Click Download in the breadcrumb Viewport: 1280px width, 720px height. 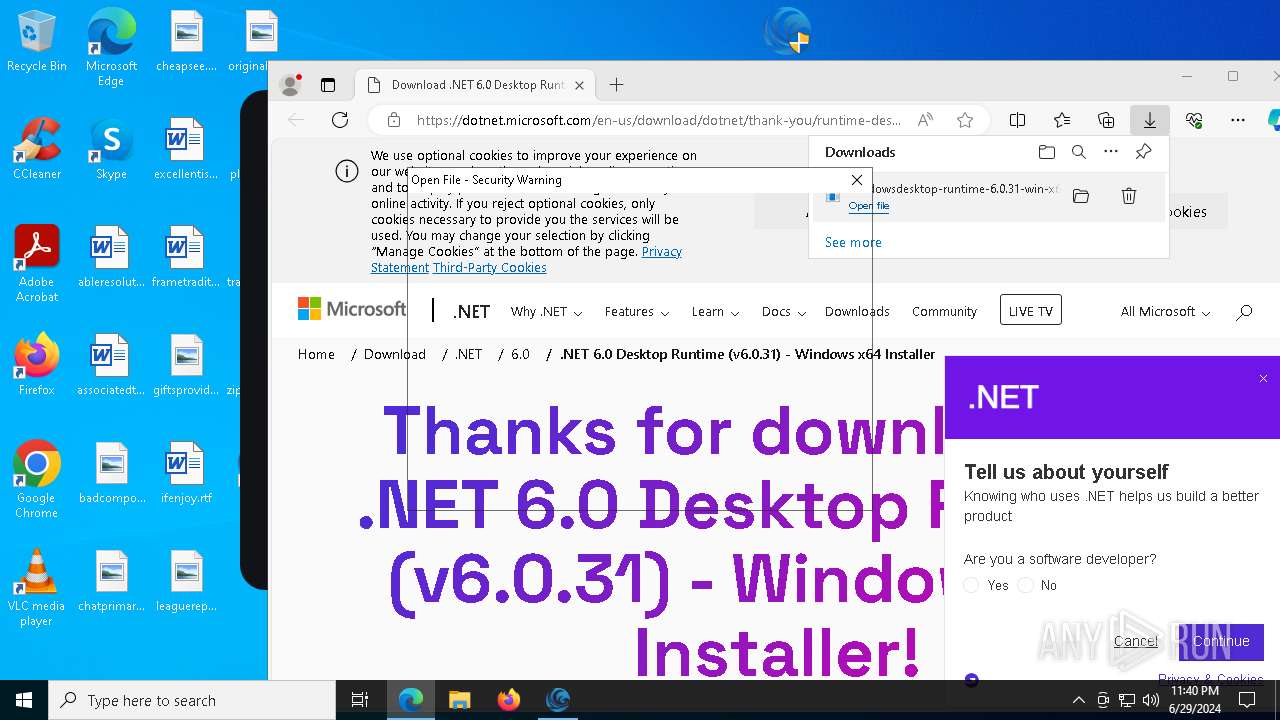coord(395,354)
